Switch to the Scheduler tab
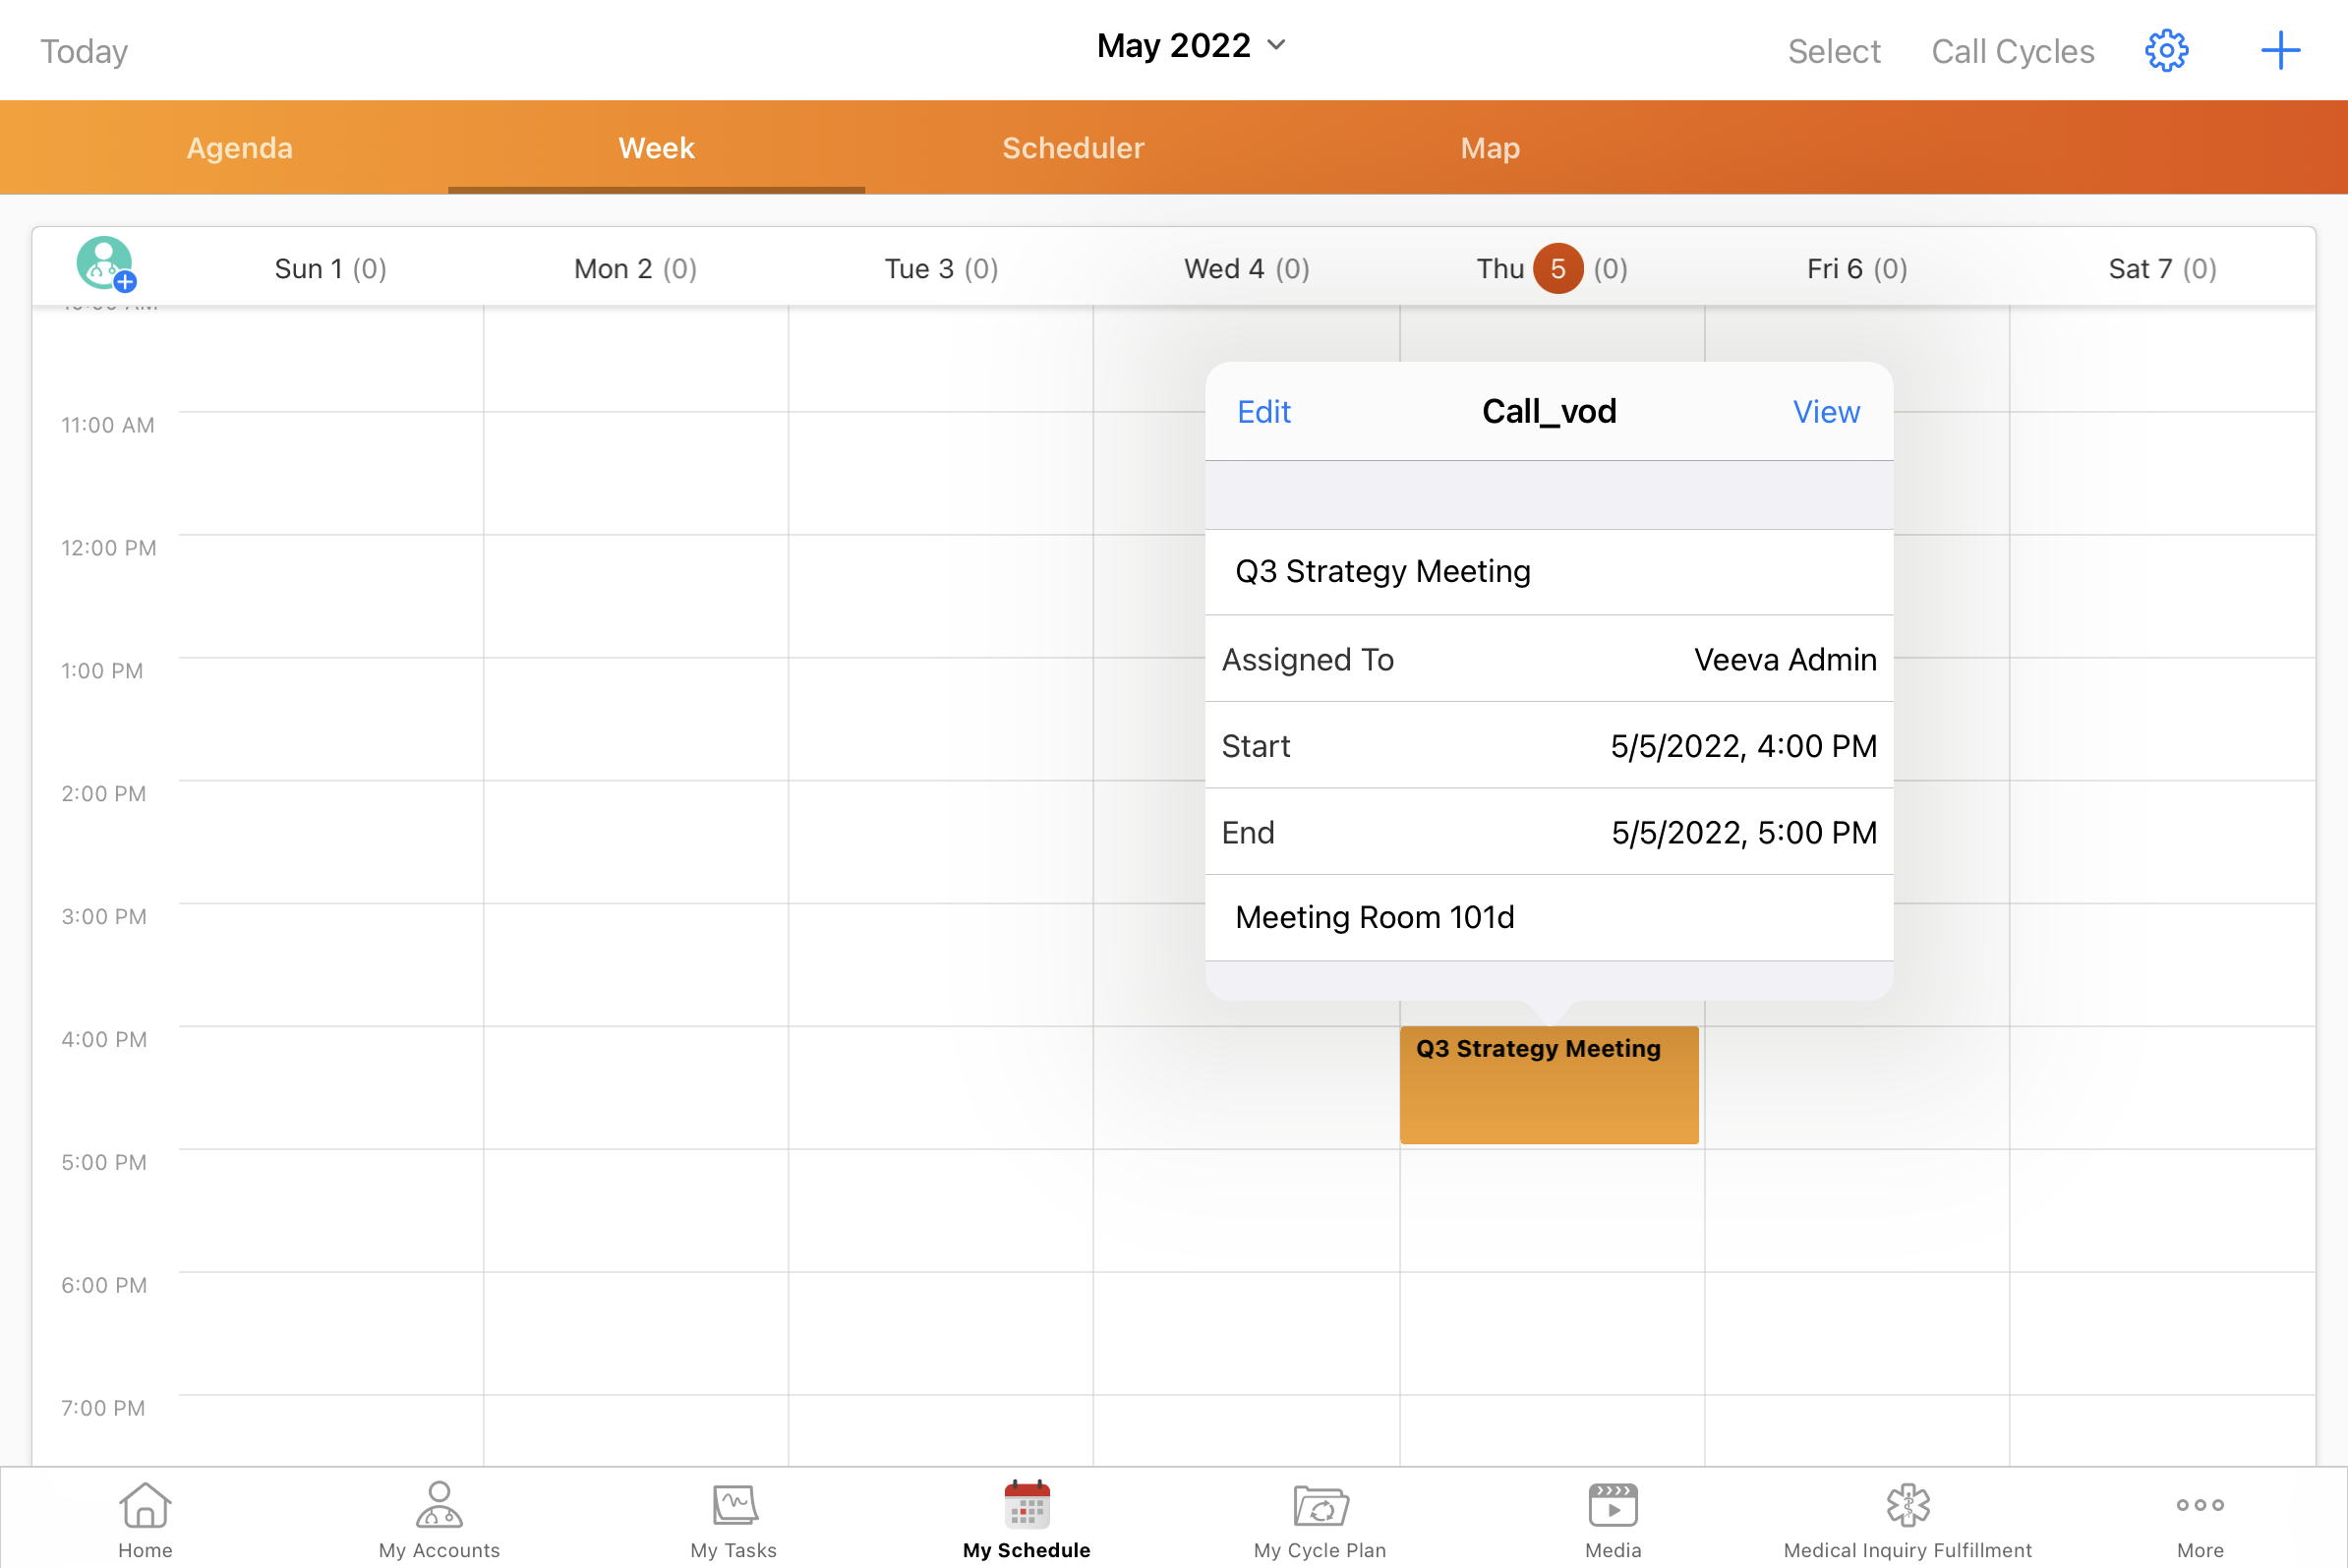Viewport: 2348px width, 1568px height. point(1073,148)
